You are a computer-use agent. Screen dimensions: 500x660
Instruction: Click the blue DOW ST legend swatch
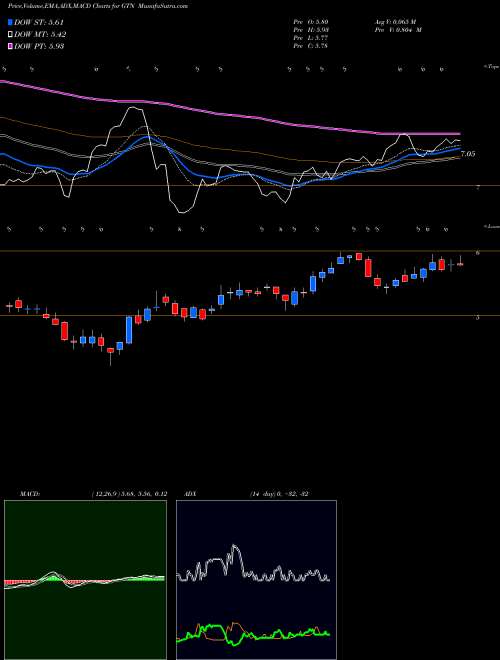(10, 22)
